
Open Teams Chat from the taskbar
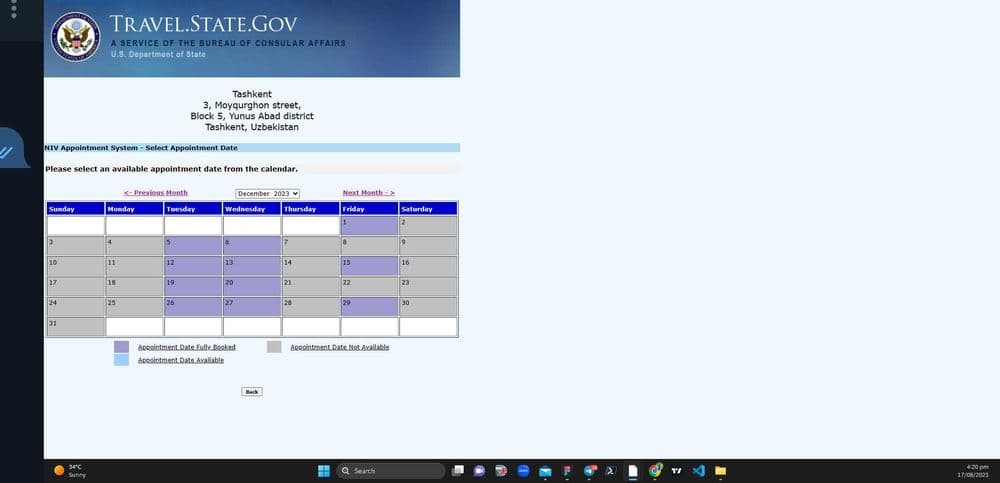(x=479, y=471)
